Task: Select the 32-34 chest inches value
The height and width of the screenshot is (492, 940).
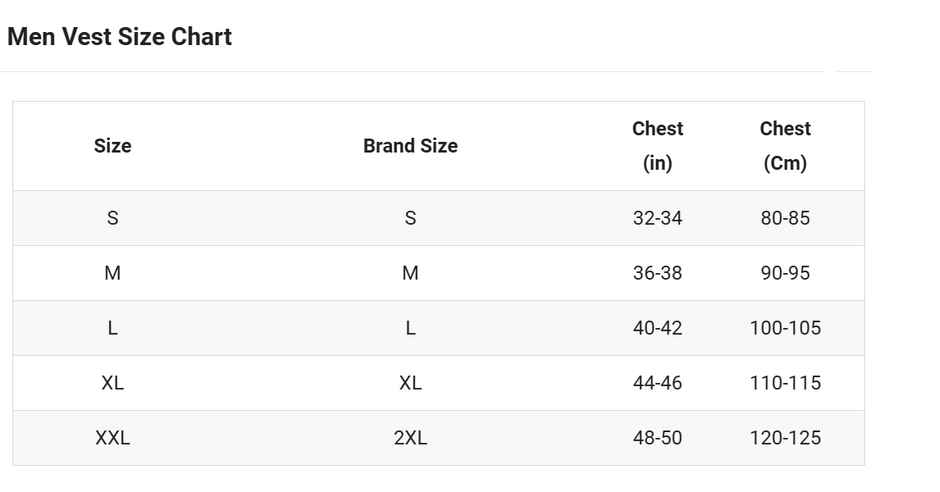Action: click(x=657, y=218)
